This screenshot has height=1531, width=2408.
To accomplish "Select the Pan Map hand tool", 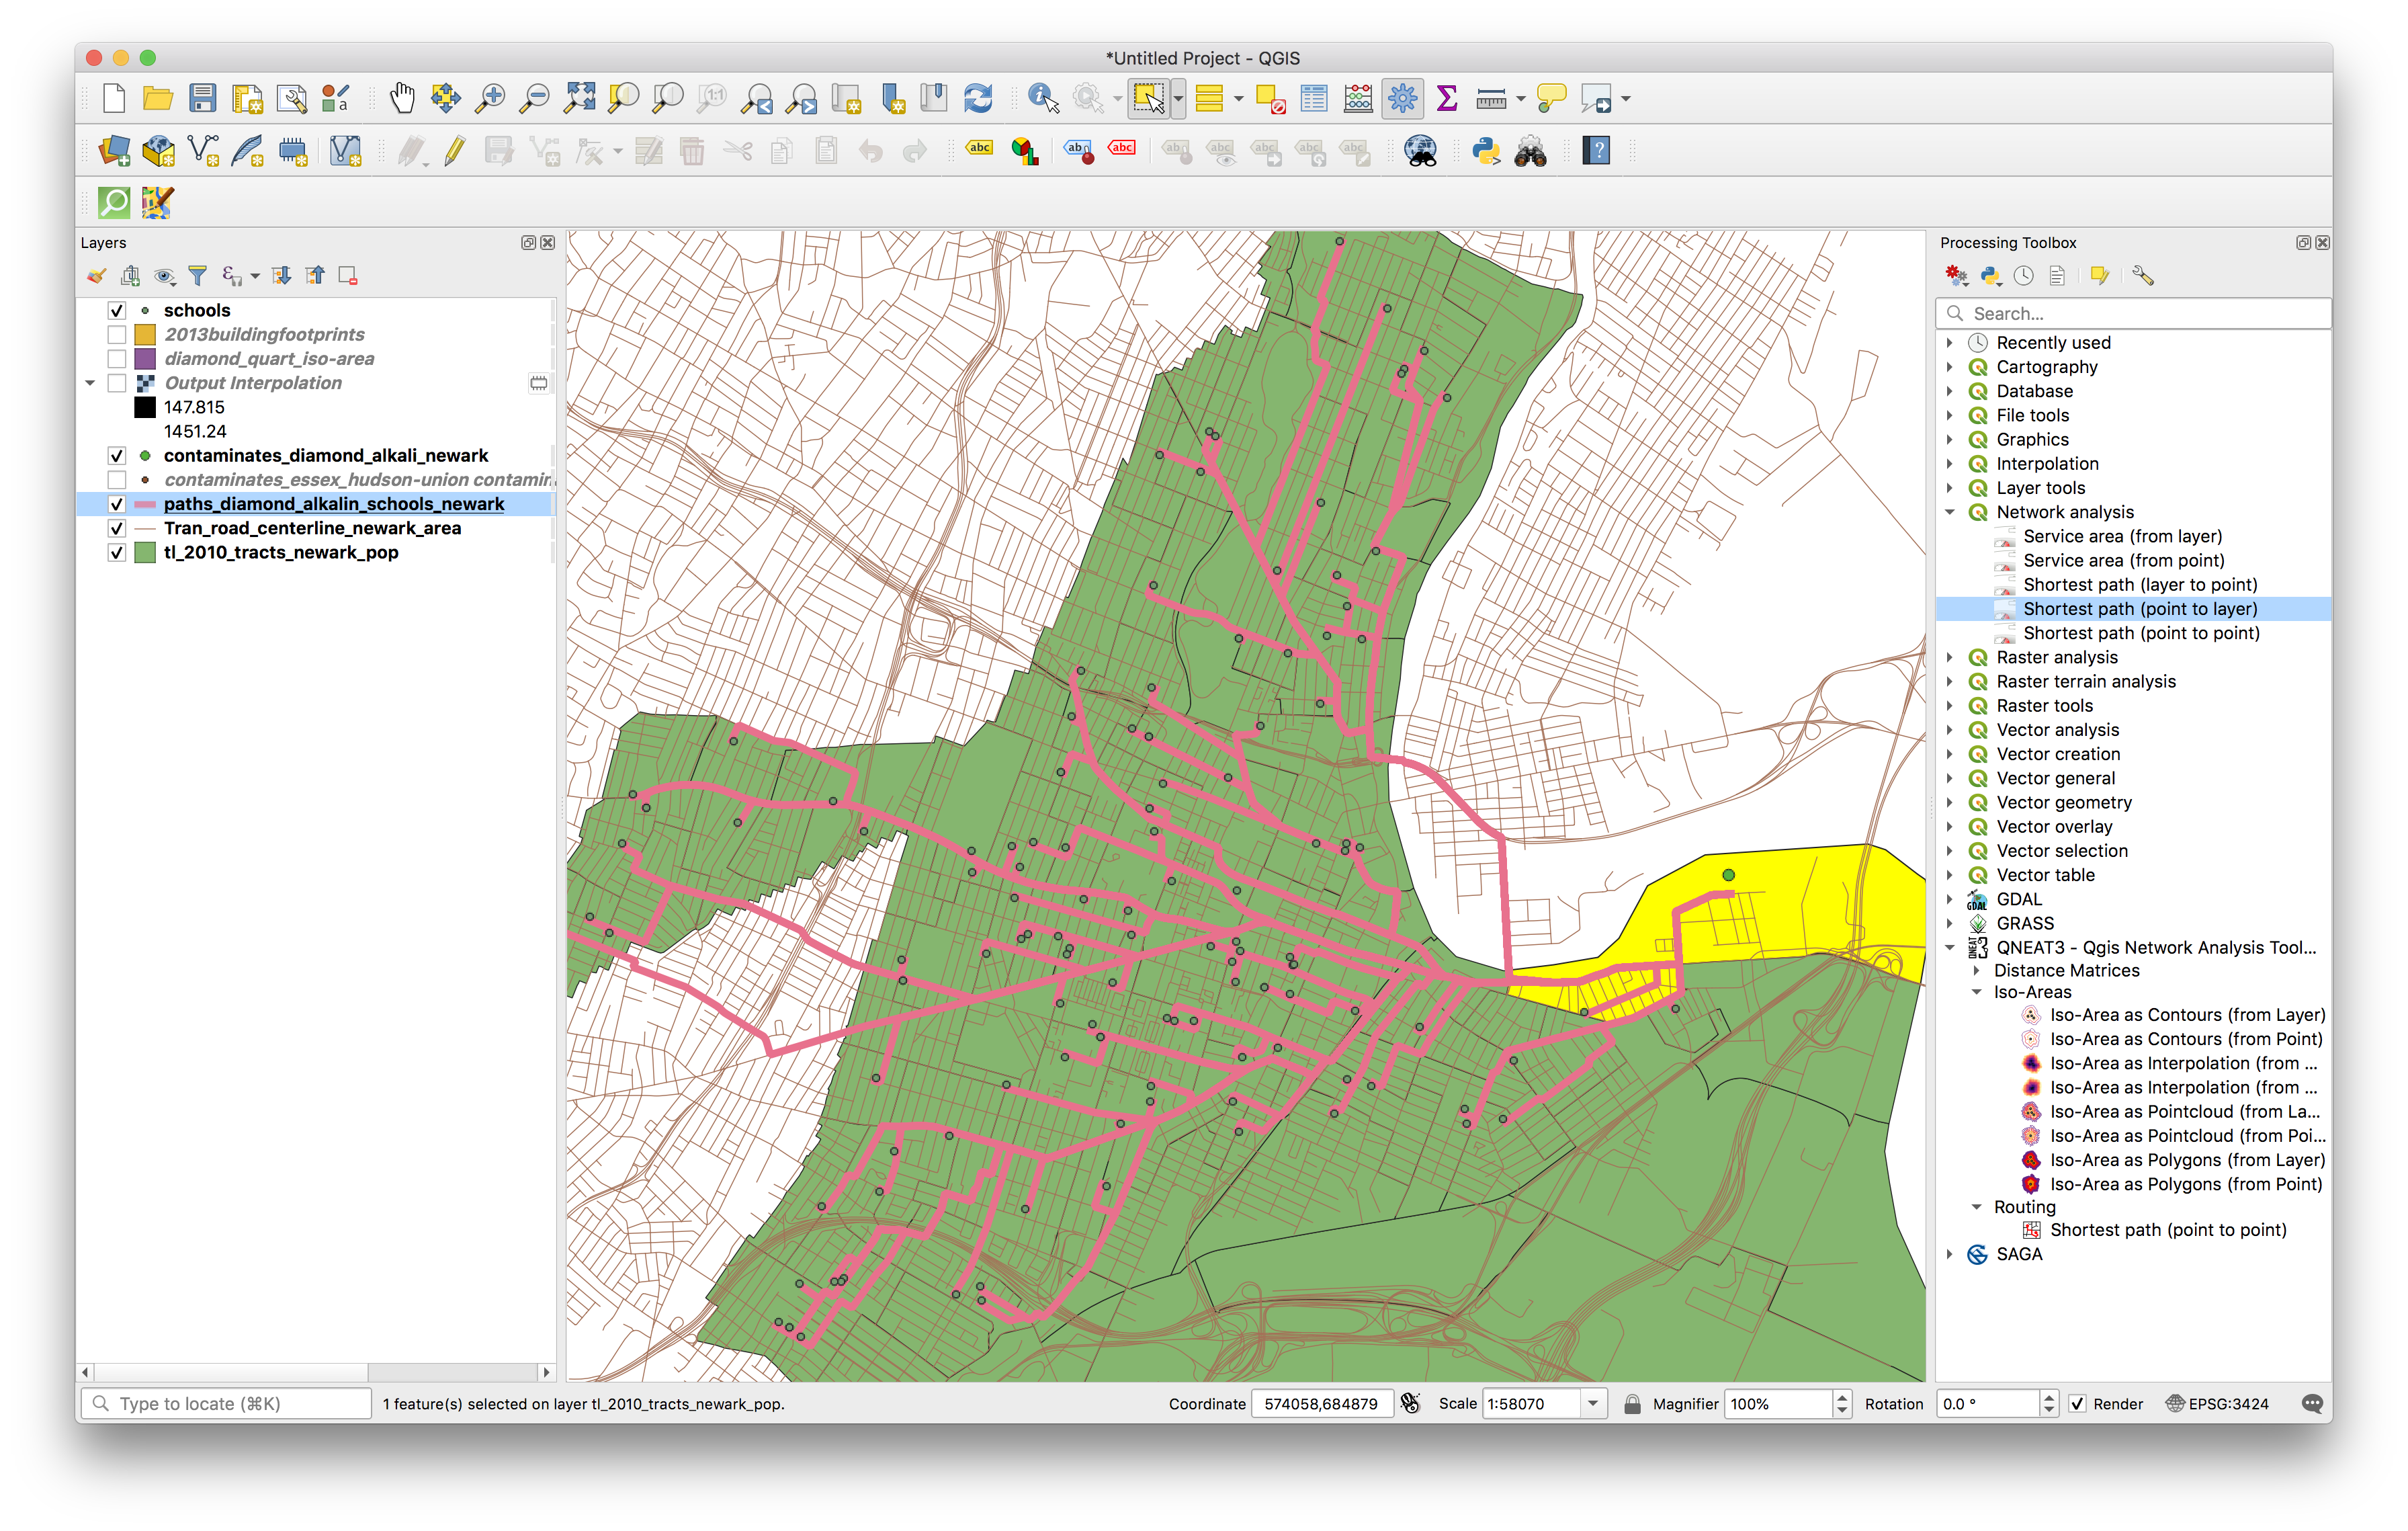I will click(x=402, y=98).
